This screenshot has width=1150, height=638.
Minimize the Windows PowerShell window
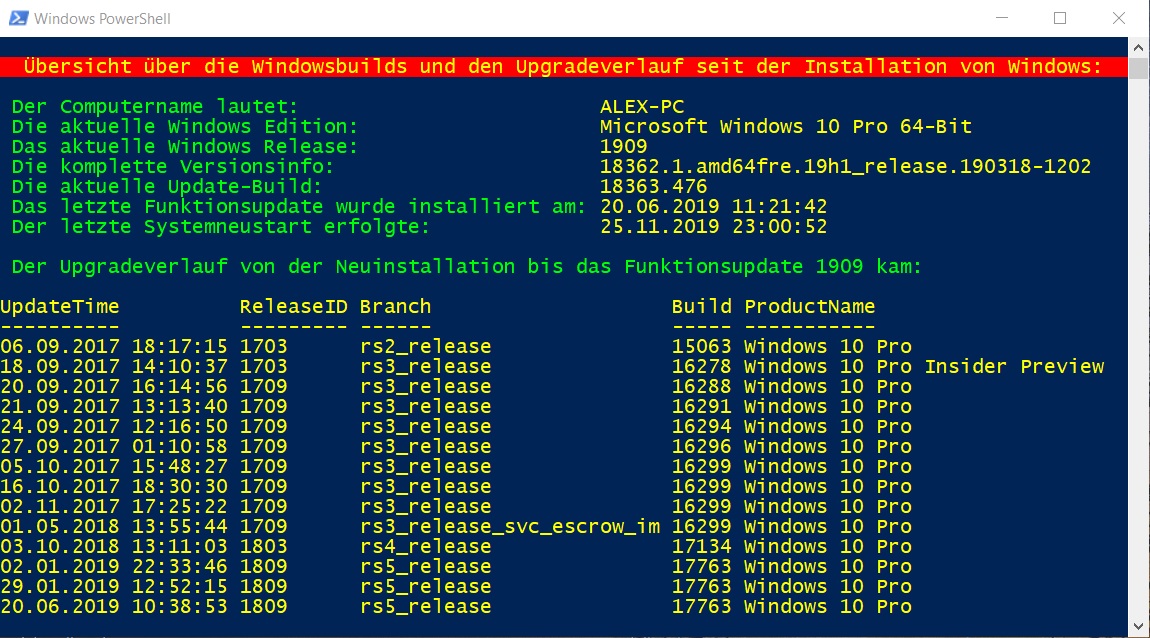point(1002,18)
